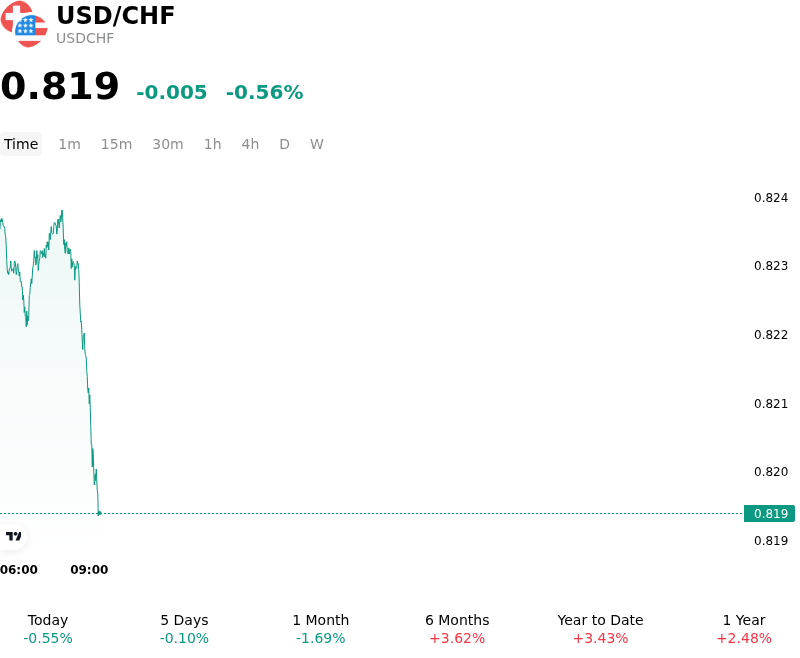800x658 pixels.
Task: Click the latest price point on chart line
Action: [99, 513]
